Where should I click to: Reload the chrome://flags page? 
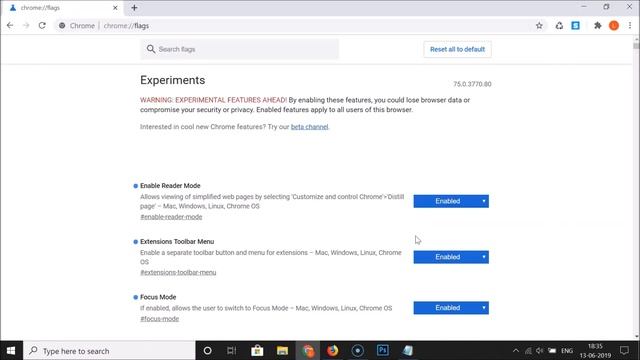pyautogui.click(x=42, y=25)
